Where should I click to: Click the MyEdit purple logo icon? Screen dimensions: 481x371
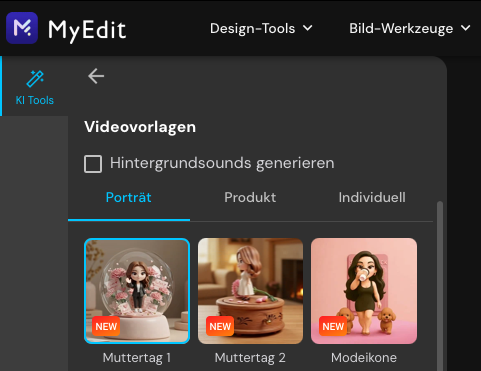[x=22, y=28]
